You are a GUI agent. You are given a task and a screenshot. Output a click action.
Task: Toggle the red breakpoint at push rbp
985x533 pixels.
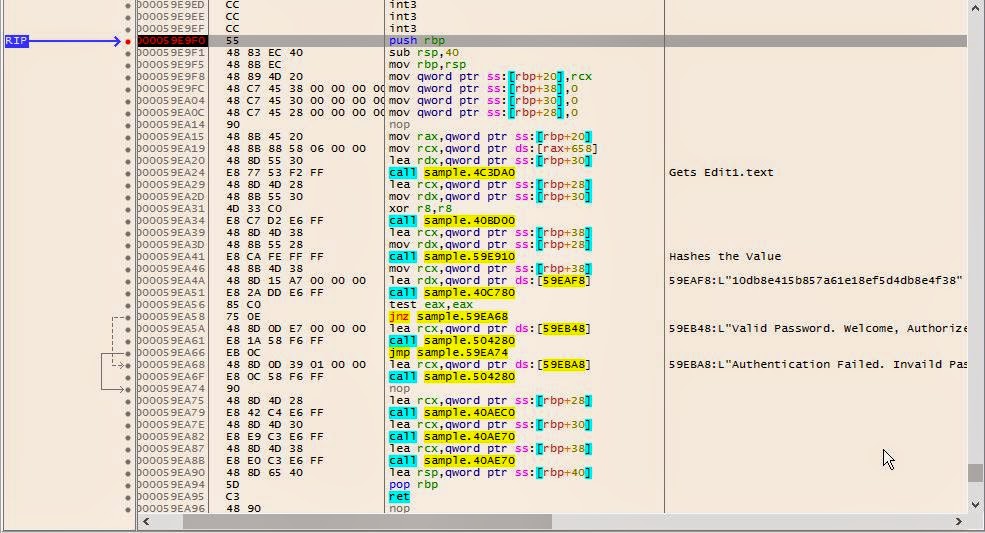click(x=128, y=41)
